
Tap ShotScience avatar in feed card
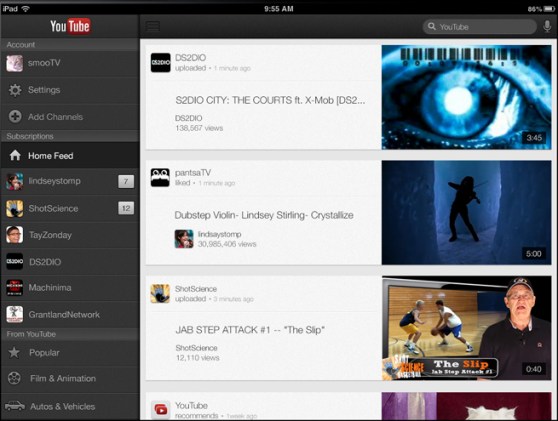(x=160, y=294)
